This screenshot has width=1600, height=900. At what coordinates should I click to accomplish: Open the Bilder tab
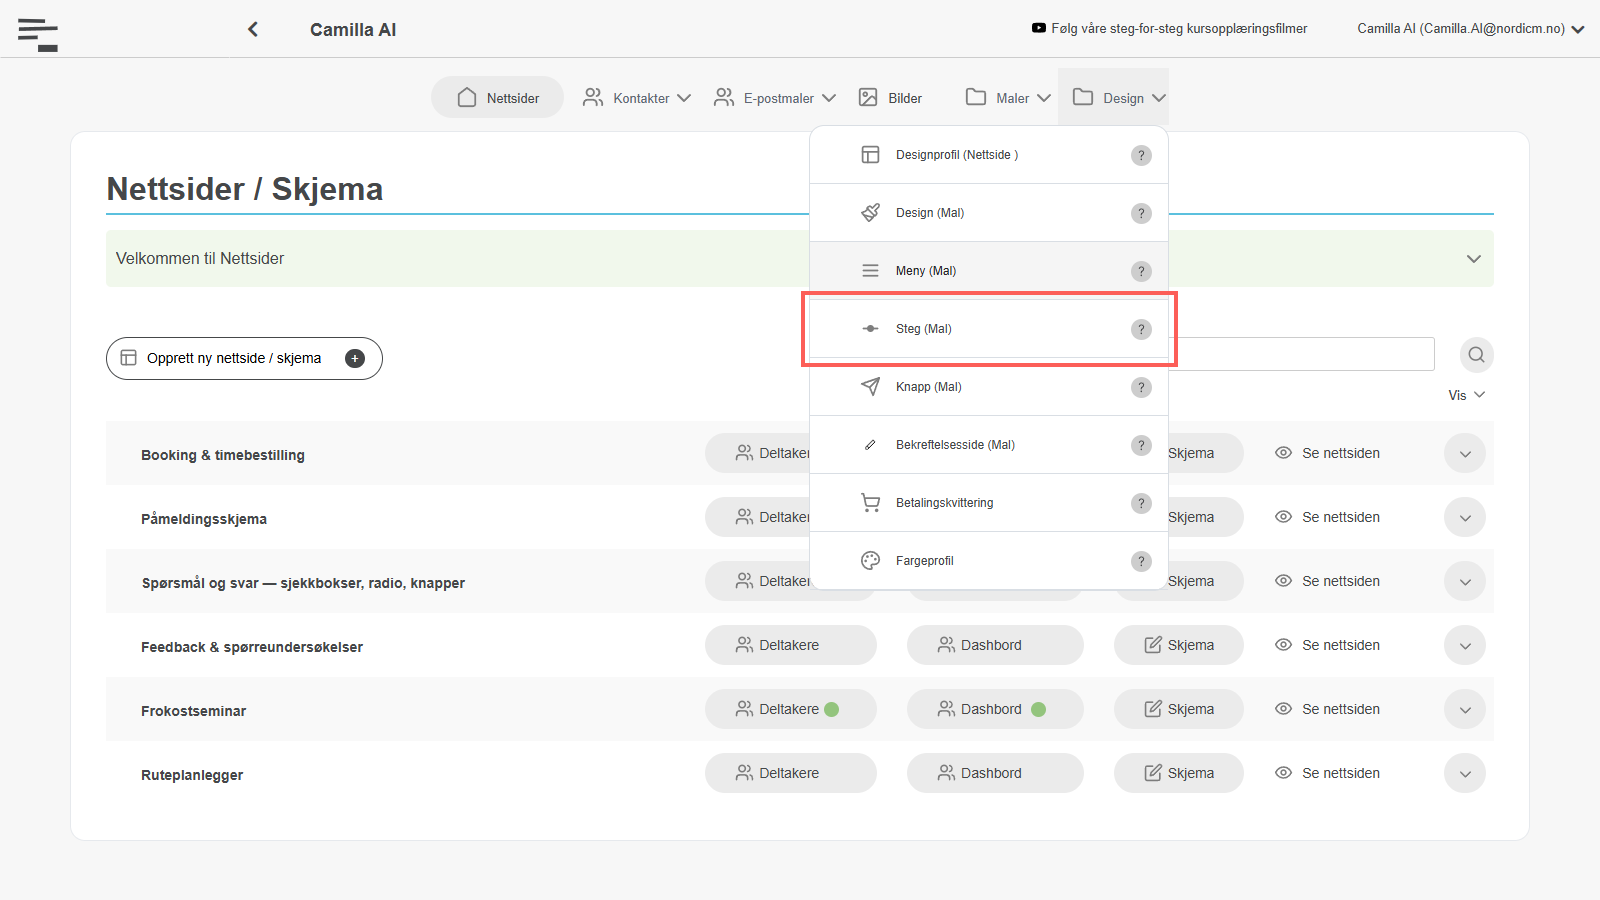point(890,98)
